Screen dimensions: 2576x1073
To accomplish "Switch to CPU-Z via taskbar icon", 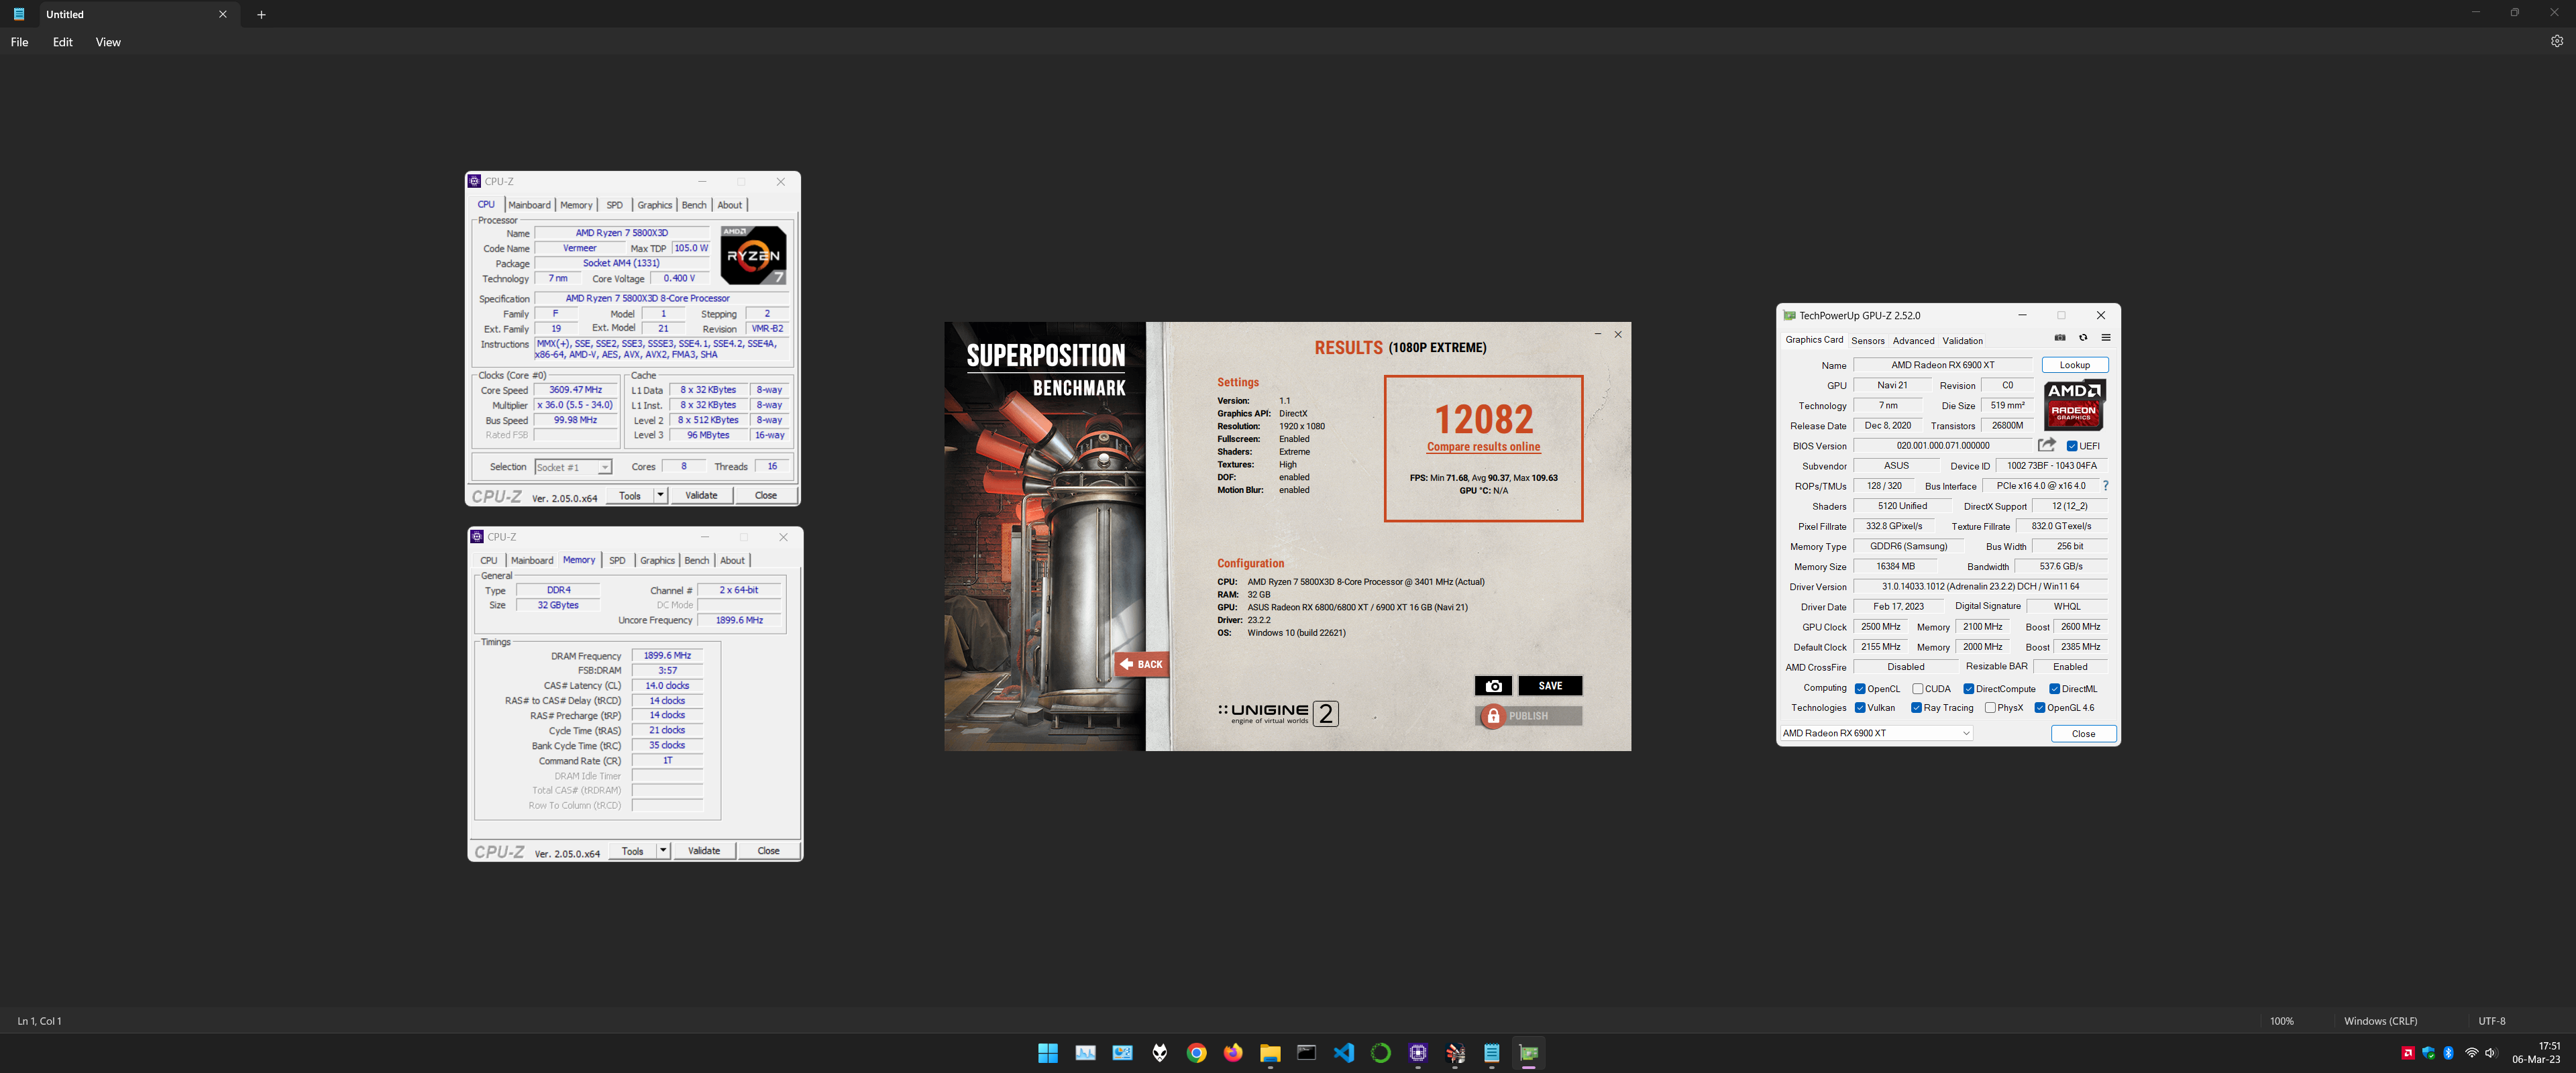I will click(x=1418, y=1053).
